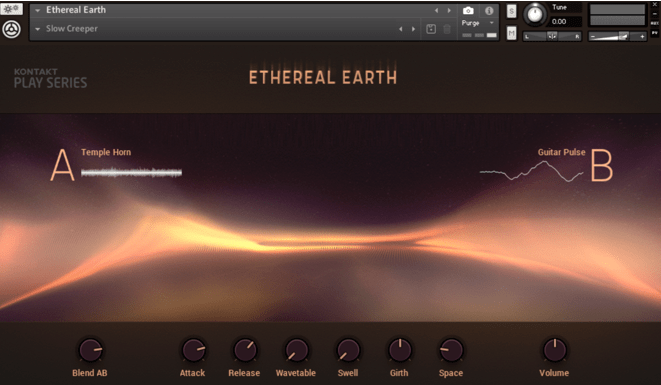The height and width of the screenshot is (385, 661).
Task: Minimize the instrument header view
Action: click(655, 14)
